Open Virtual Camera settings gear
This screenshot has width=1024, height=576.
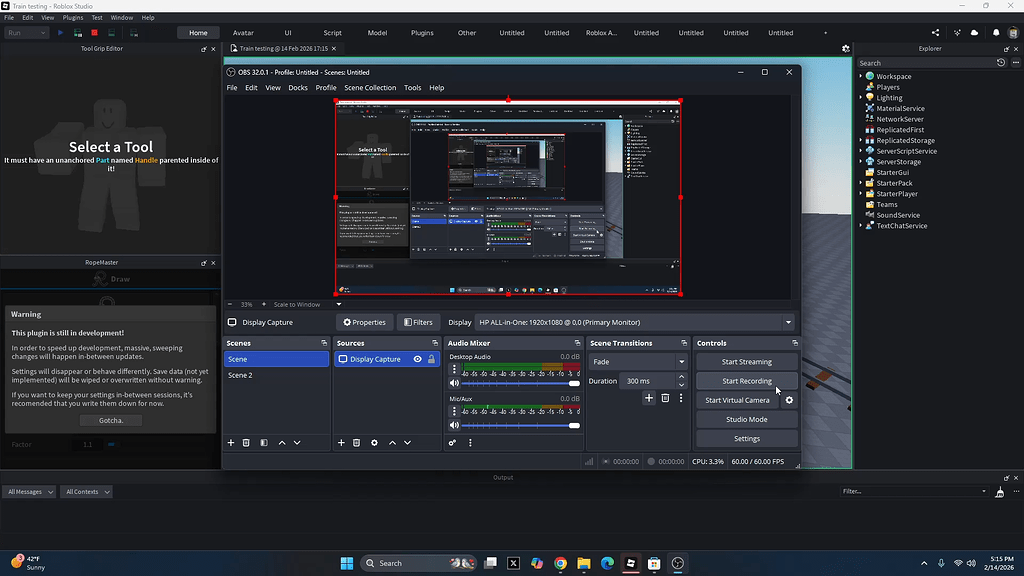click(x=790, y=400)
